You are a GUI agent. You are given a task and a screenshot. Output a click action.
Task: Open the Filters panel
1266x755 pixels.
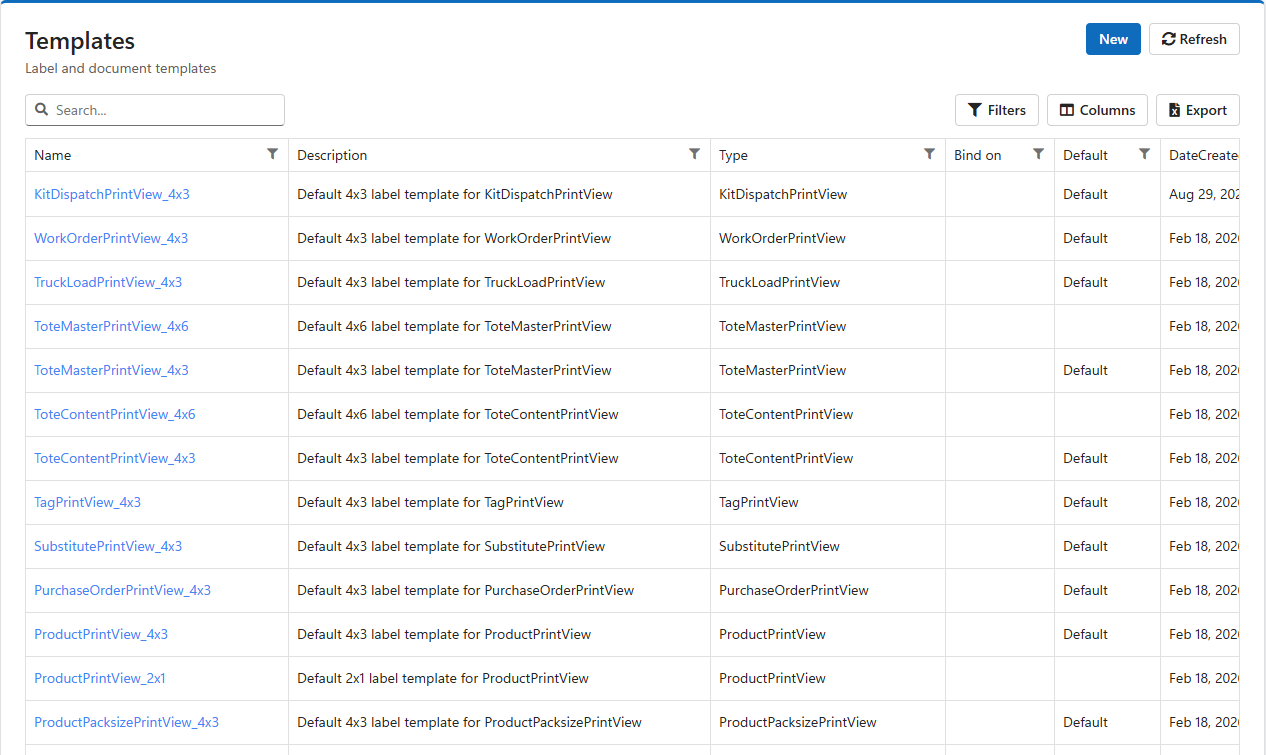[997, 110]
